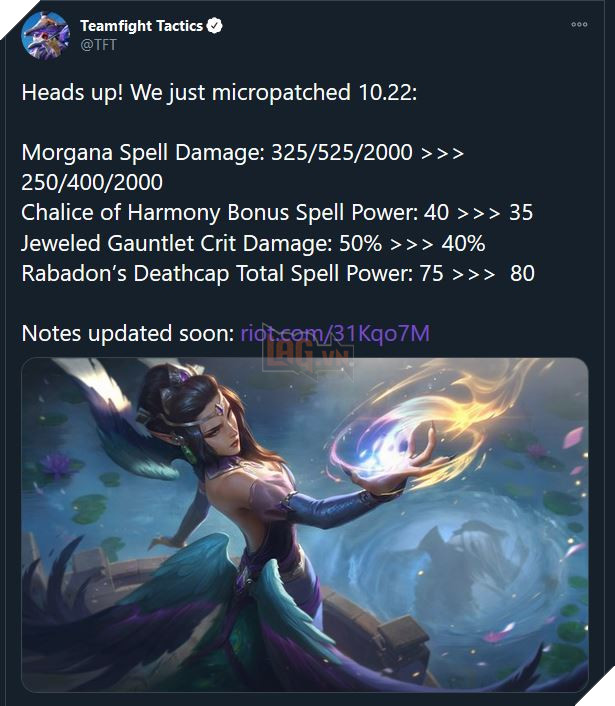Click the 'Notes updated soon:' text

(x=127, y=334)
